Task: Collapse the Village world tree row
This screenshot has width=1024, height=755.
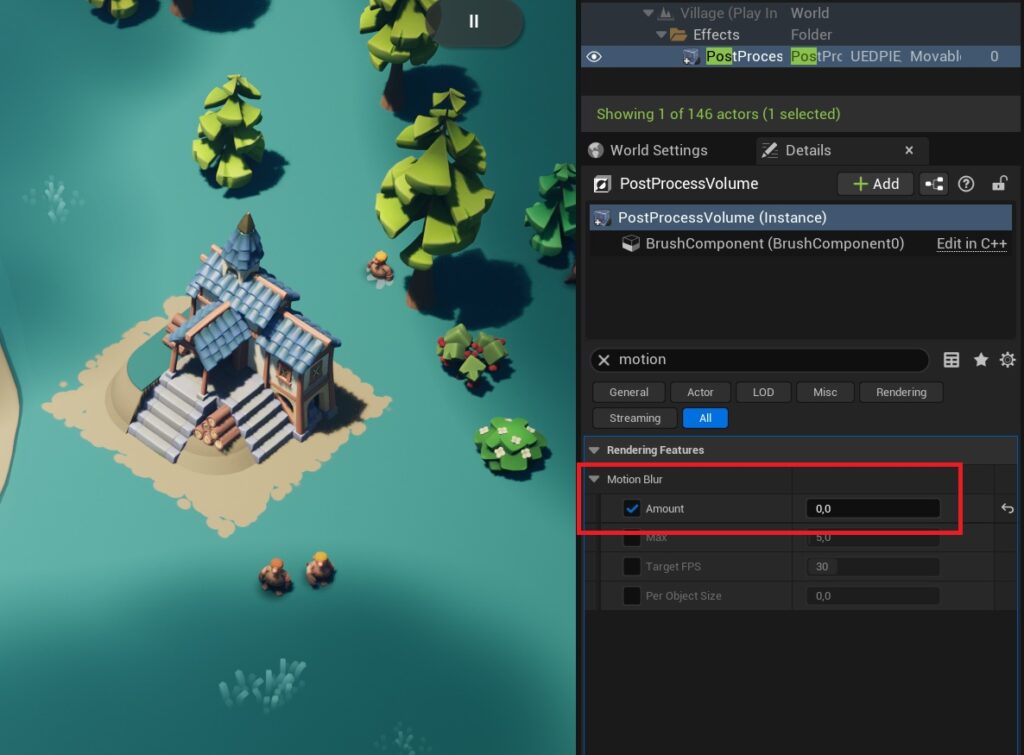Action: pos(648,13)
